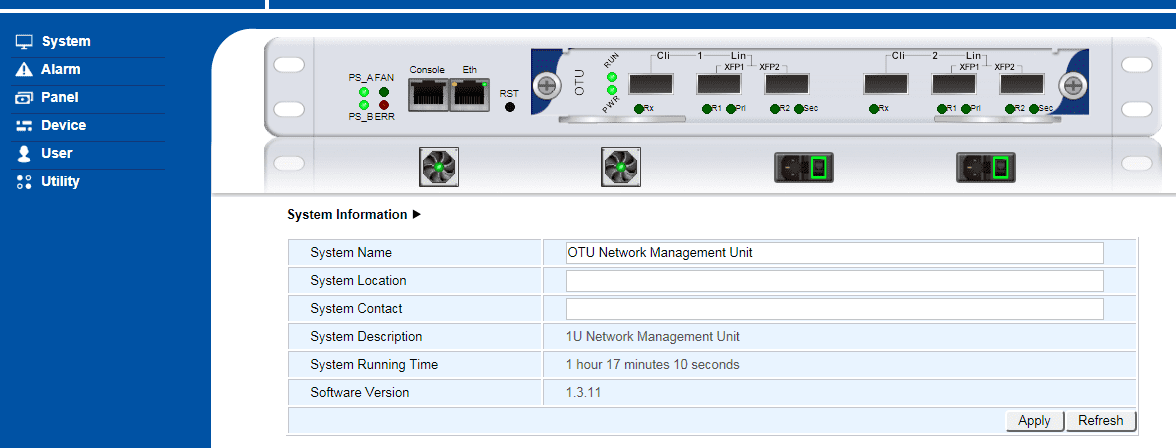Viewport: 1176px width, 448px height.
Task: Click the System Contact input field
Action: click(x=834, y=309)
